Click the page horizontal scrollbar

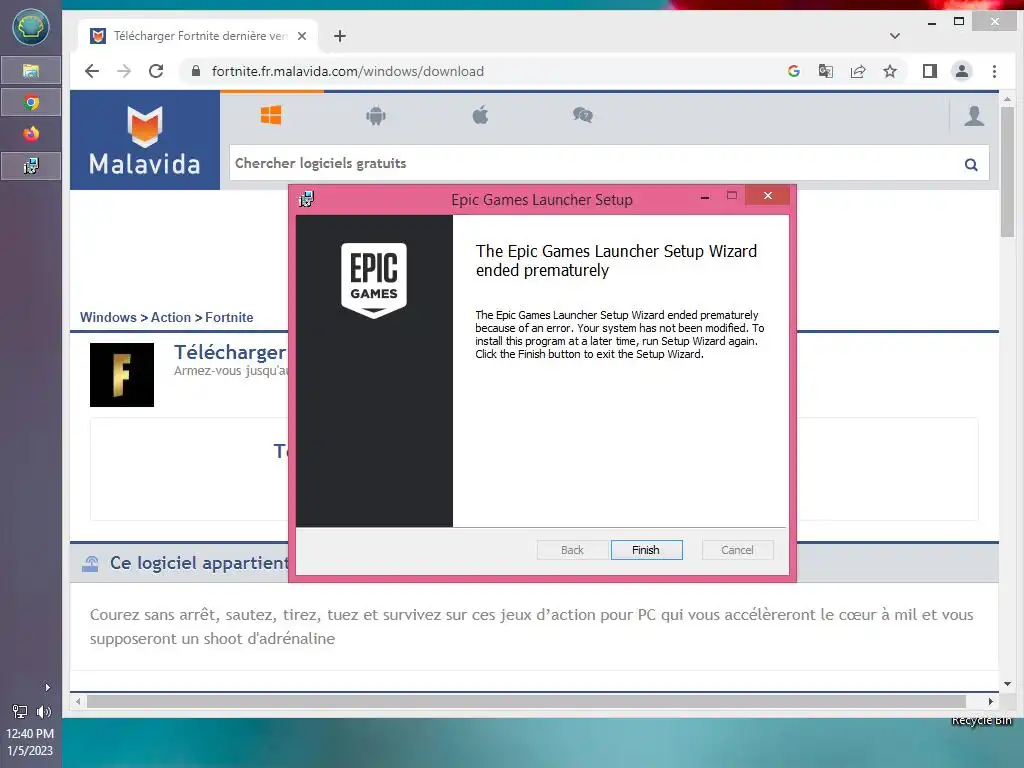(x=526, y=701)
